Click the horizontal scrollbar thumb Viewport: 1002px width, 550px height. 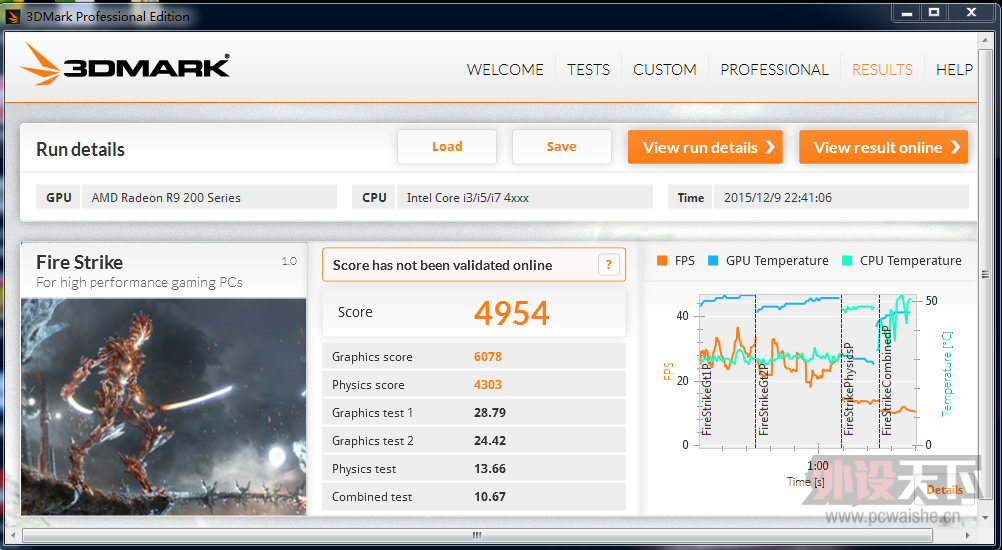477,535
